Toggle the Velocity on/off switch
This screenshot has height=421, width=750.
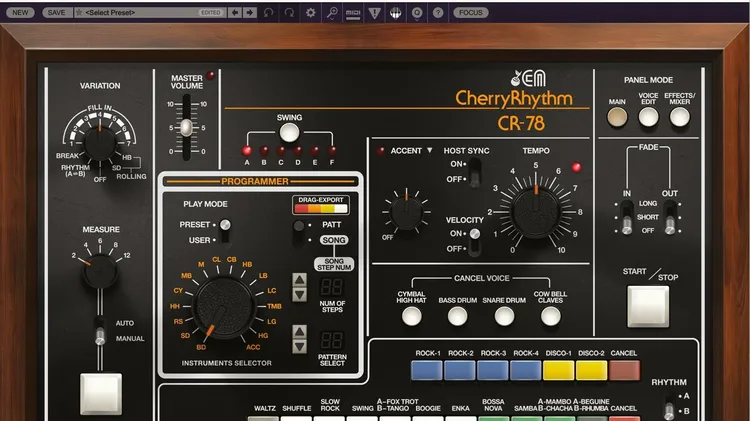[x=474, y=241]
